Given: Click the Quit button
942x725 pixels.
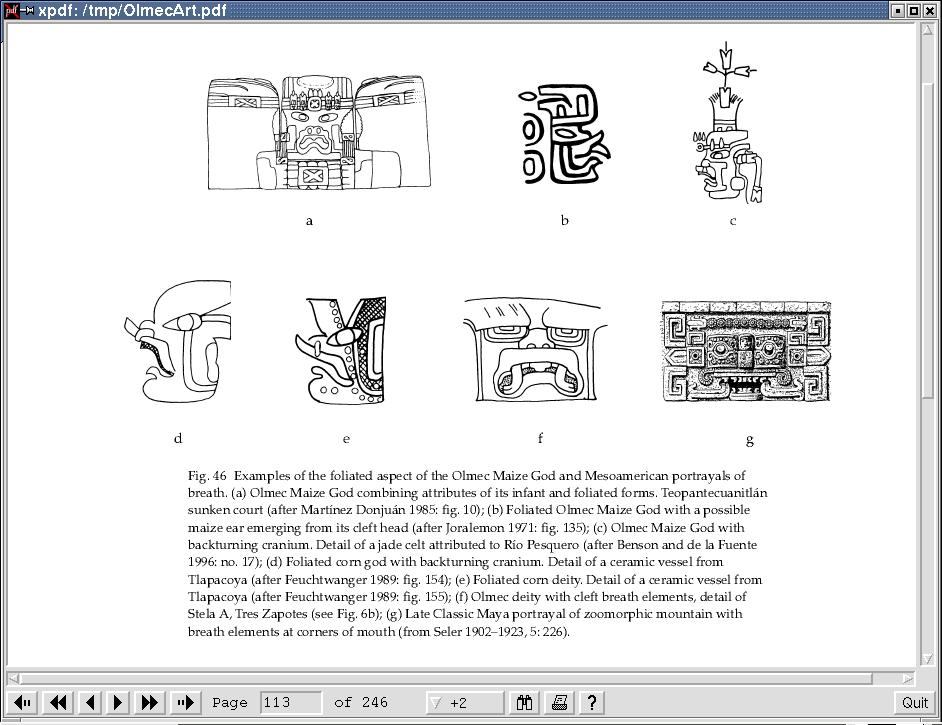Looking at the screenshot, I should click(x=915, y=702).
